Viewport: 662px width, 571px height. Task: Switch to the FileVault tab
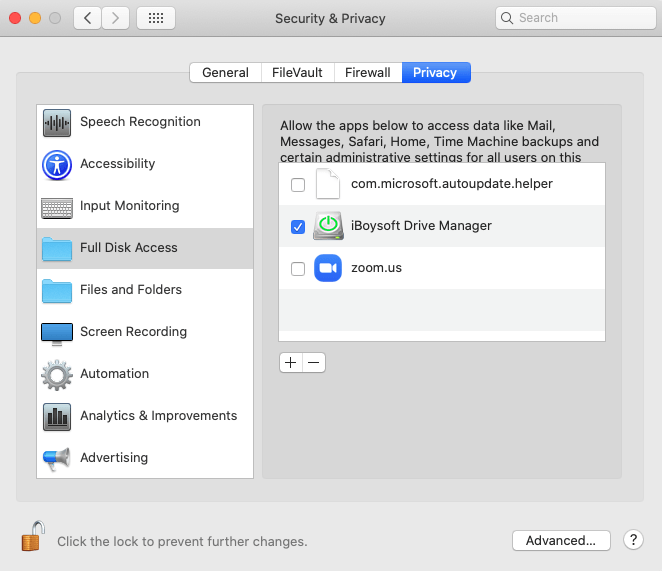(x=297, y=73)
